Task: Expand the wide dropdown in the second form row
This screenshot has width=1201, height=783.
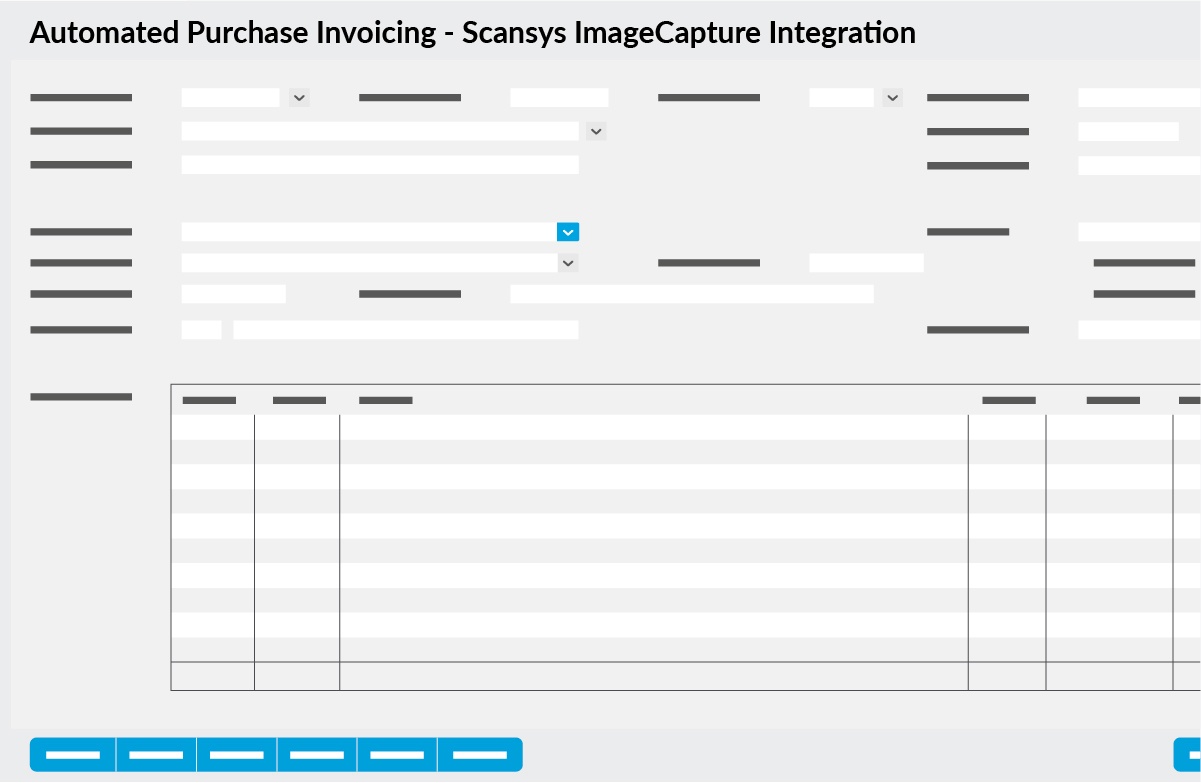Action: coord(596,131)
